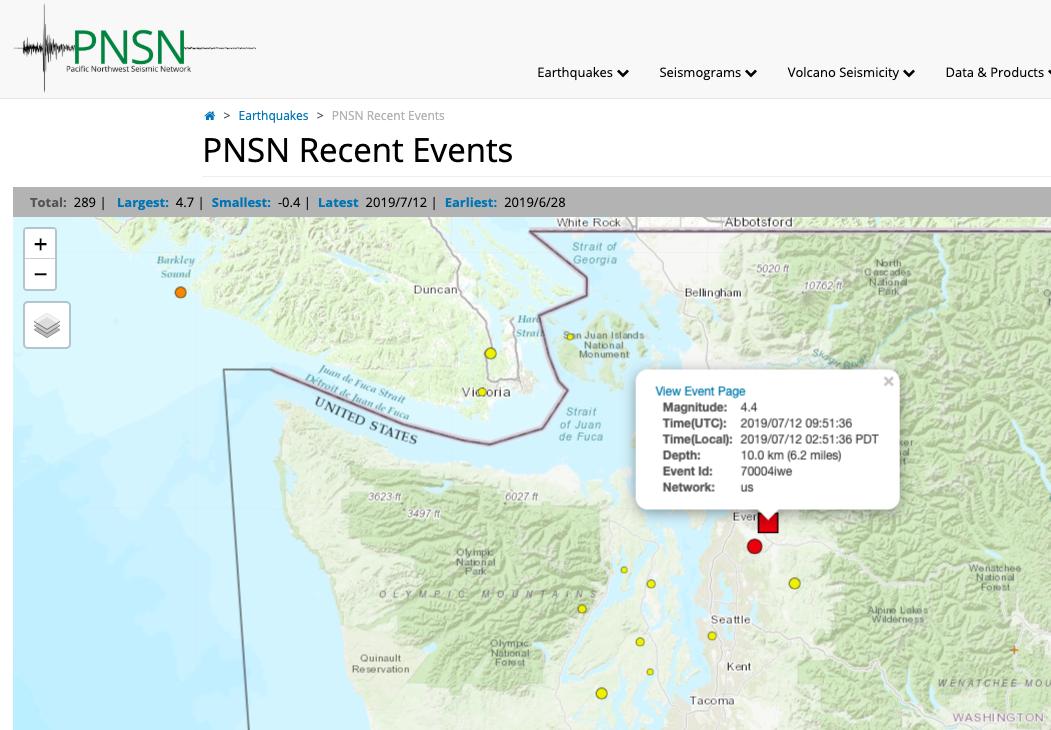Click the yellow marker in San Juan Islands
Viewport: 1051px width, 730px height.
coord(570,336)
